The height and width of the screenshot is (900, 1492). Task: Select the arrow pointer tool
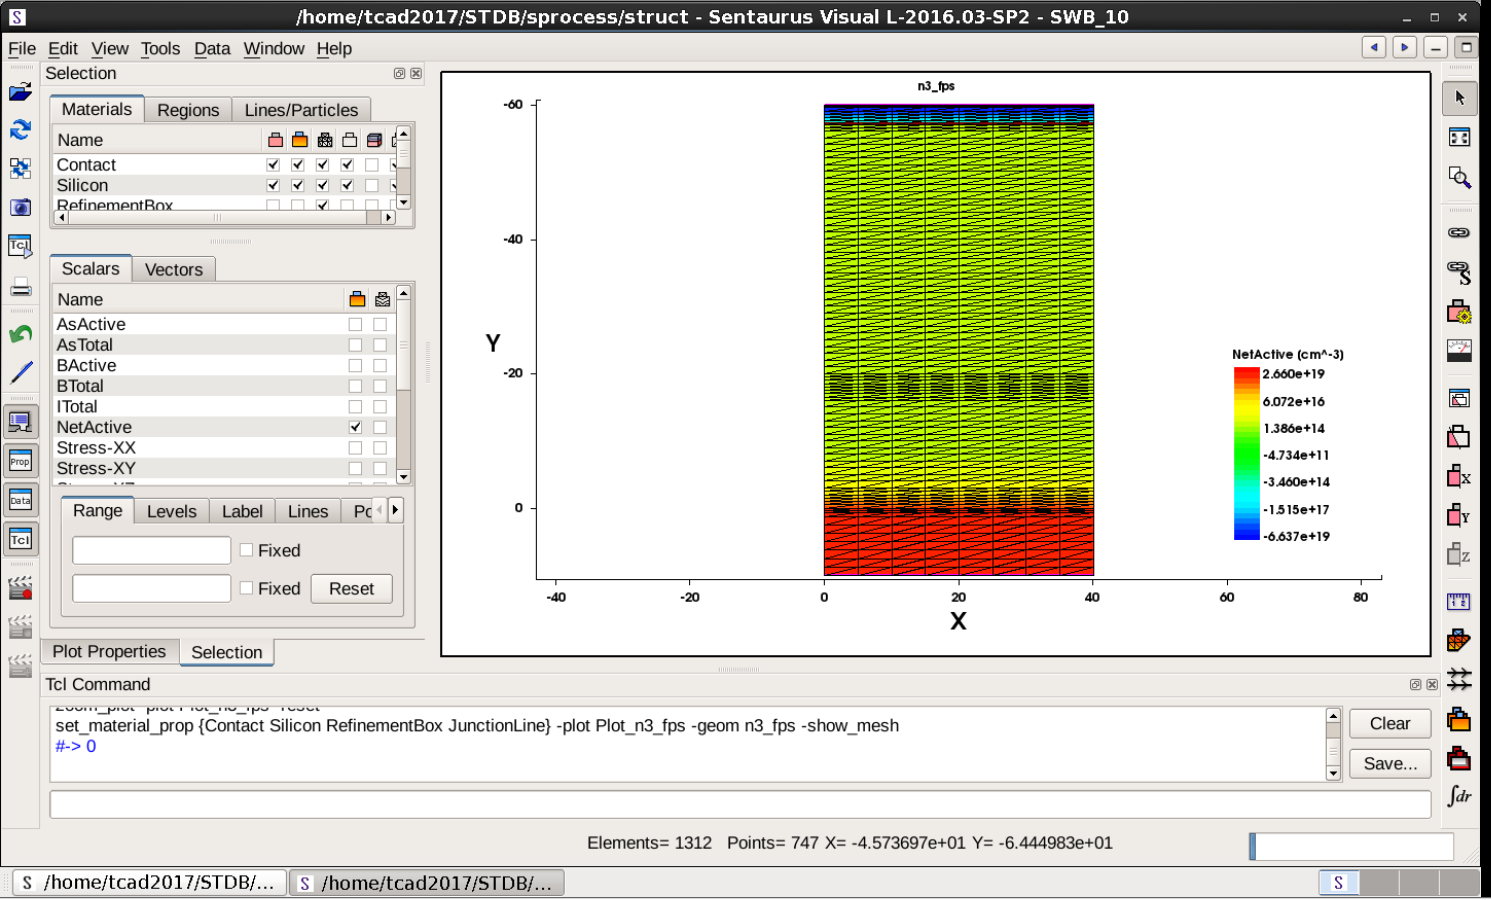tap(1459, 97)
